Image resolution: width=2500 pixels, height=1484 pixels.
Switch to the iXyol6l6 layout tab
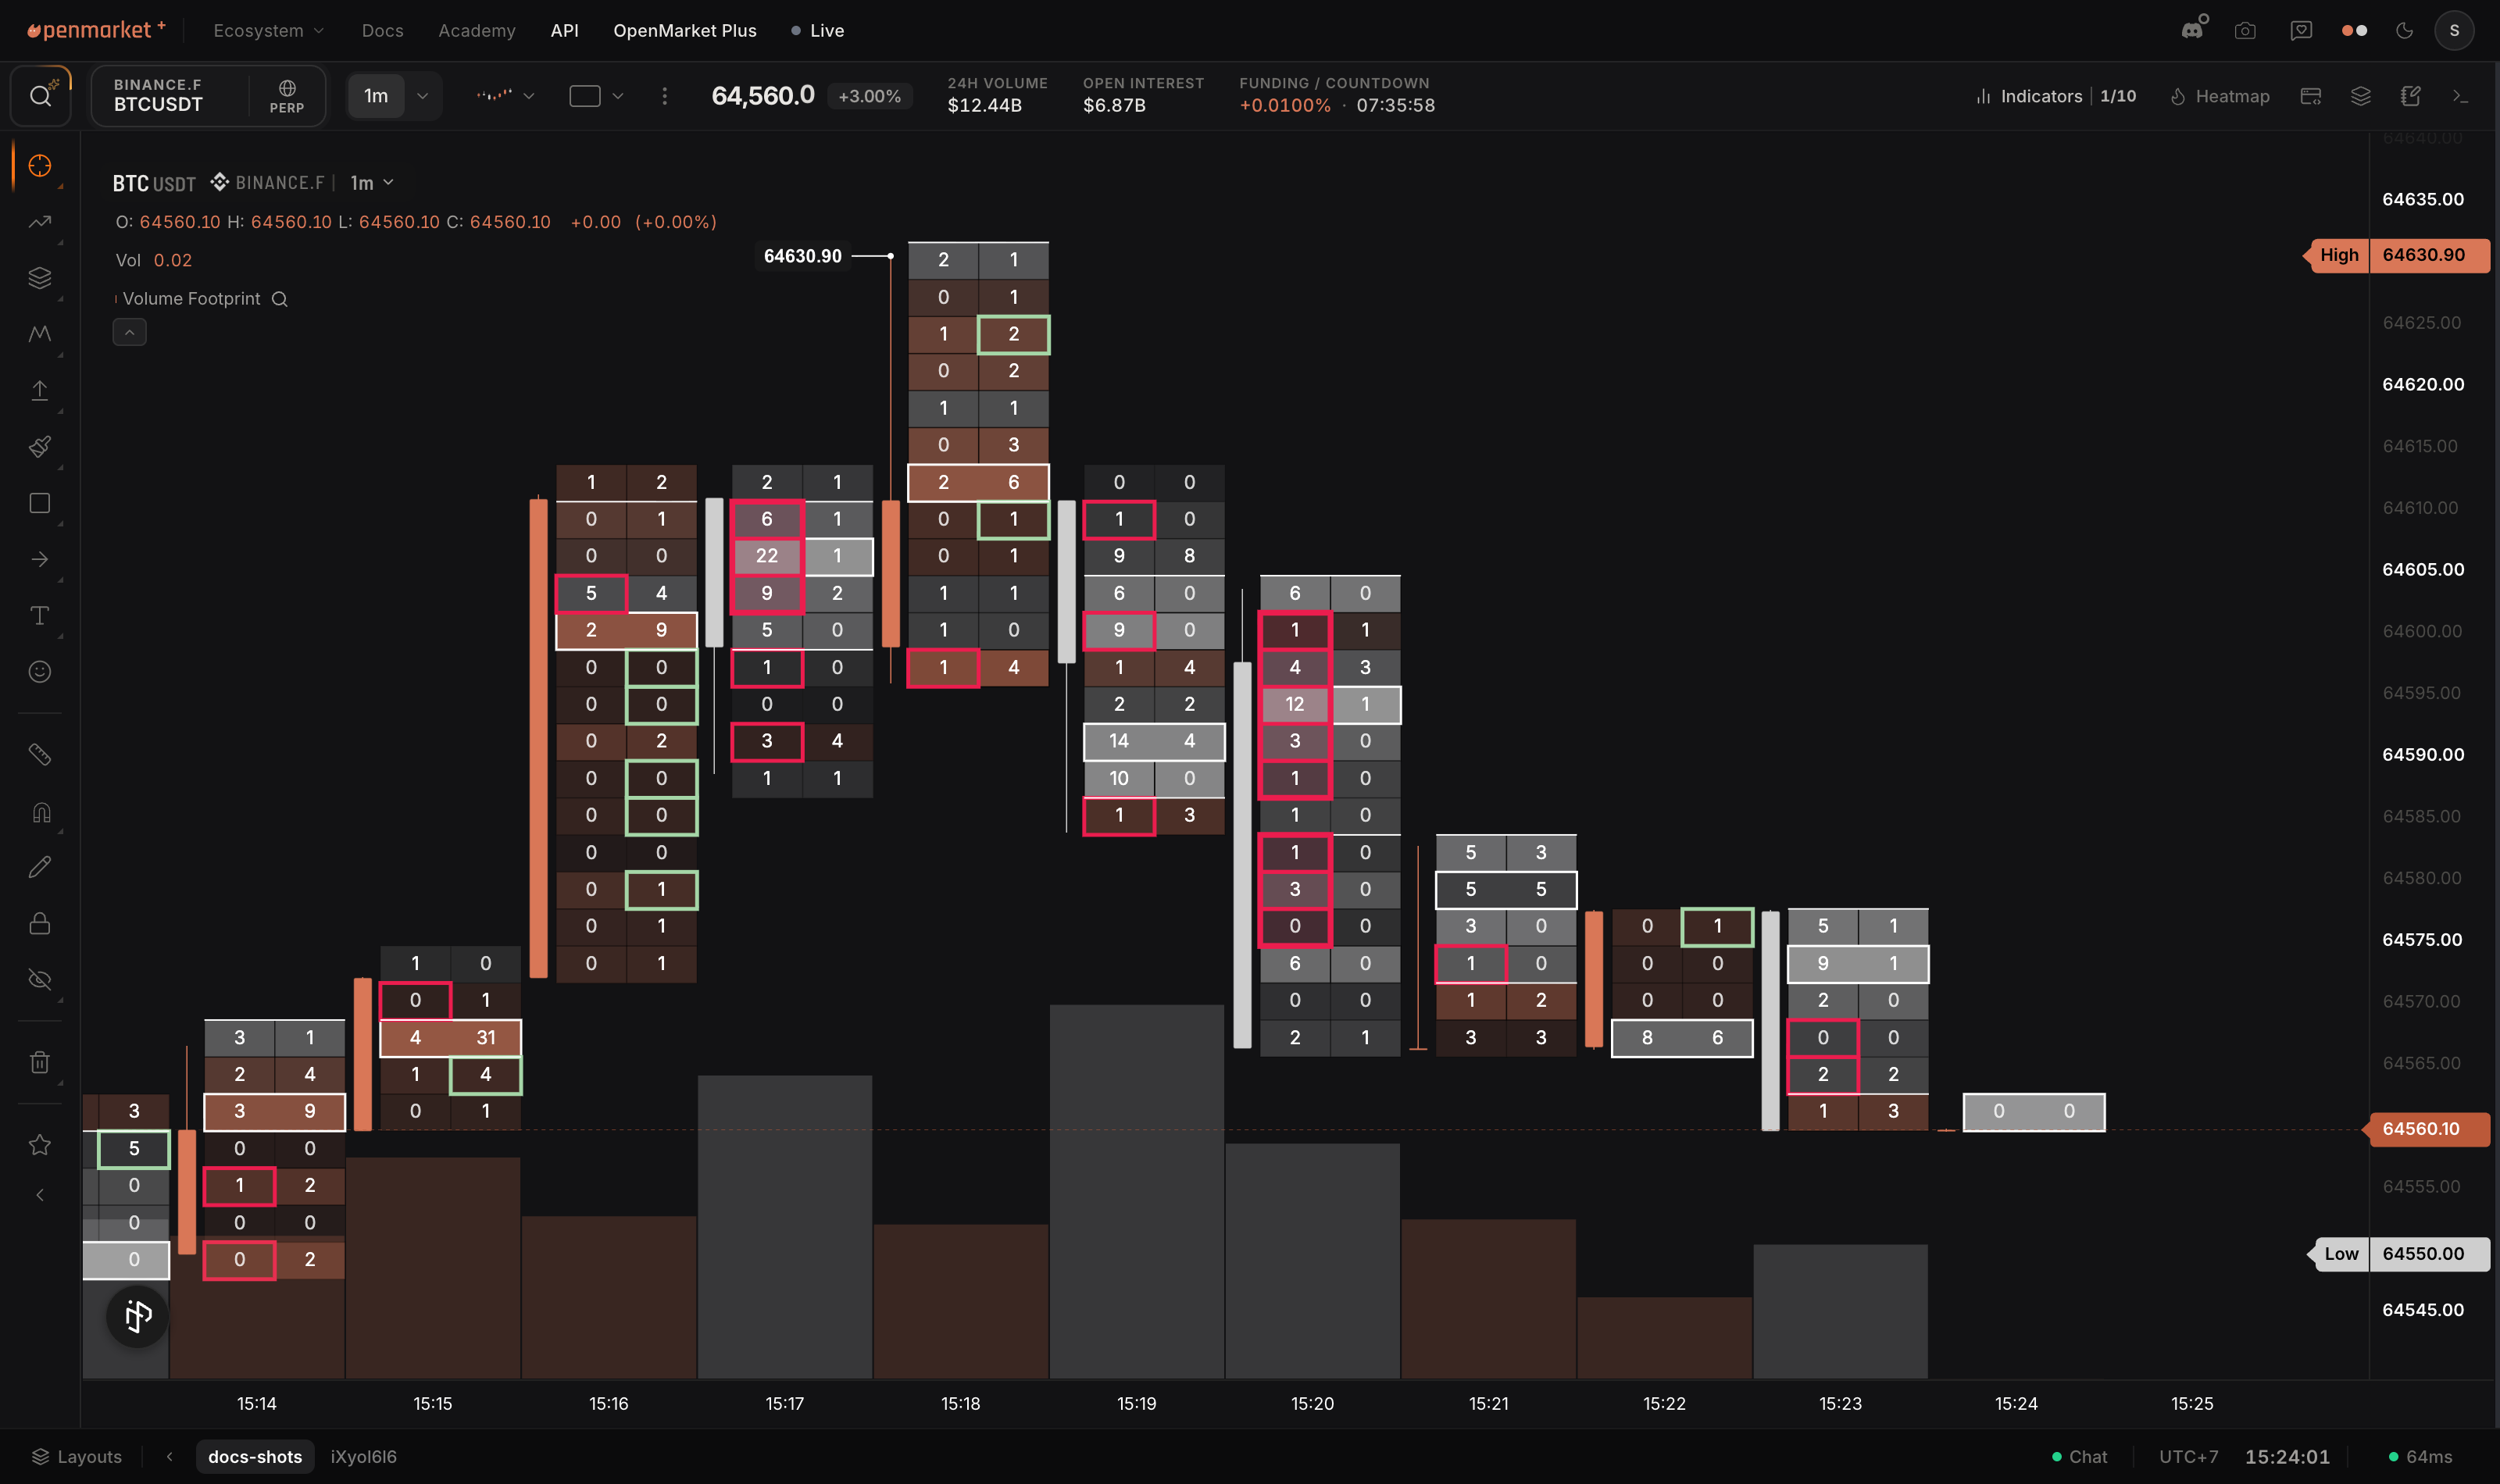[x=364, y=1456]
